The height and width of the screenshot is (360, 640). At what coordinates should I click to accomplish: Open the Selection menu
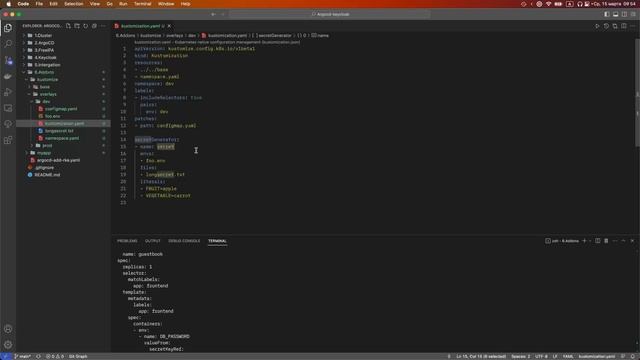(x=73, y=4)
